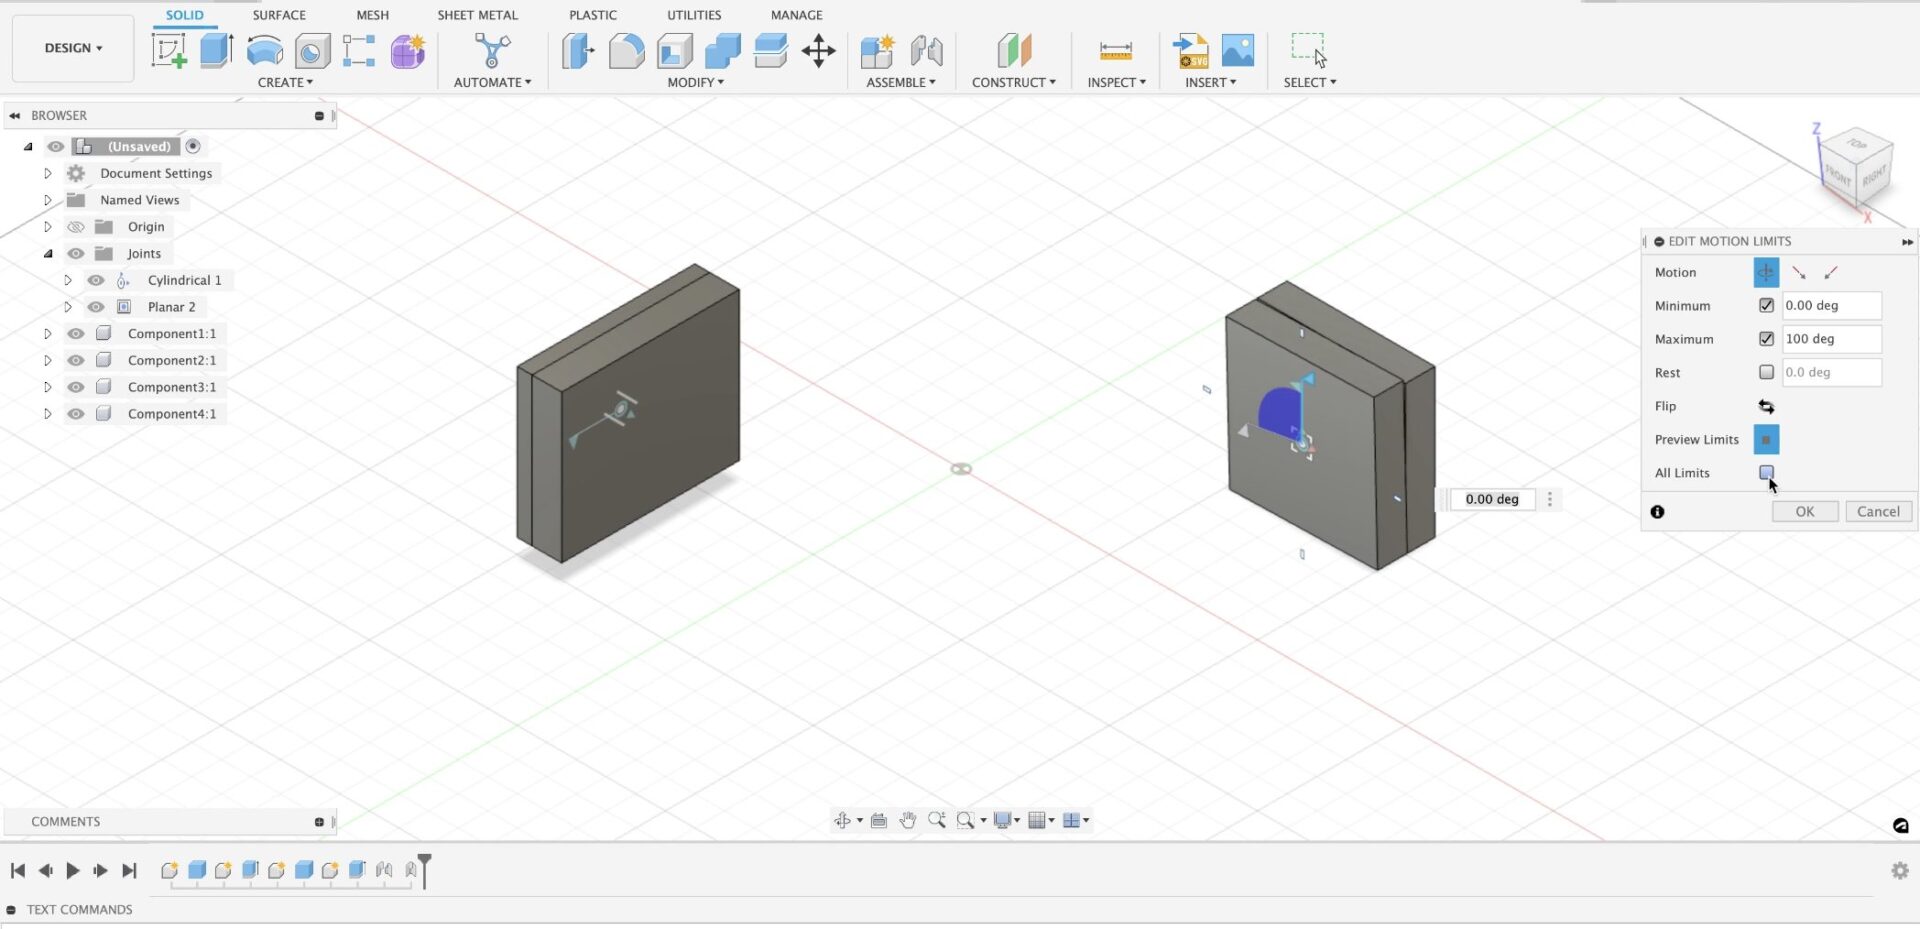
Task: Hide Component1:1 using its eye icon
Action: click(76, 334)
